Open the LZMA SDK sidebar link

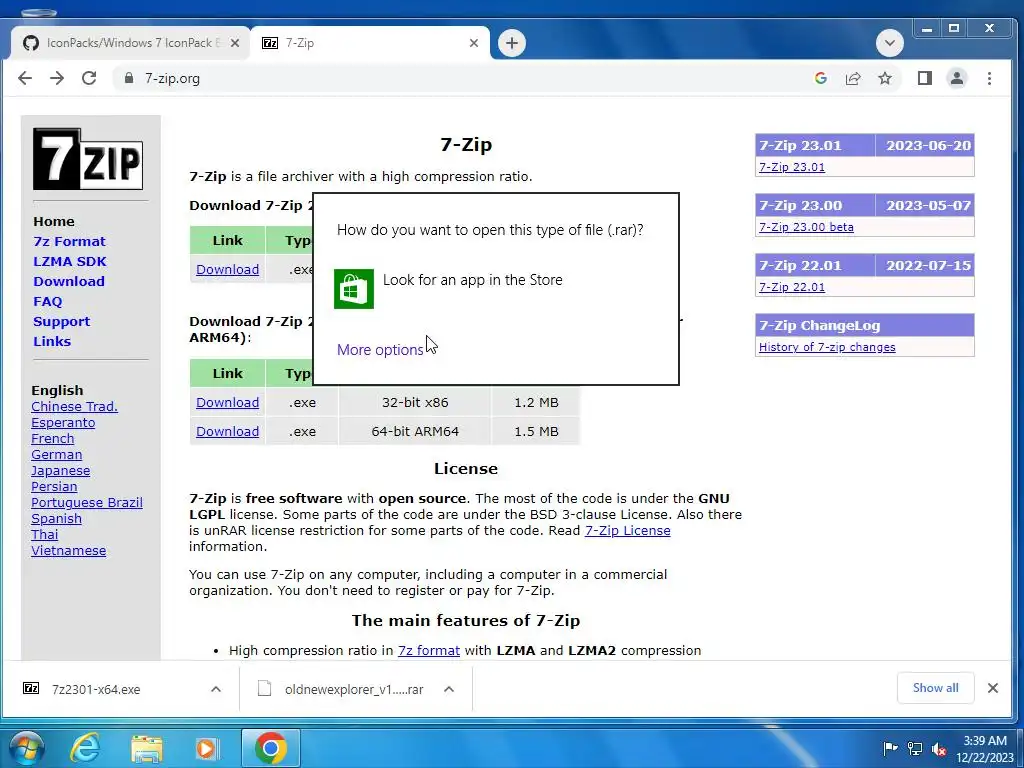tap(69, 261)
